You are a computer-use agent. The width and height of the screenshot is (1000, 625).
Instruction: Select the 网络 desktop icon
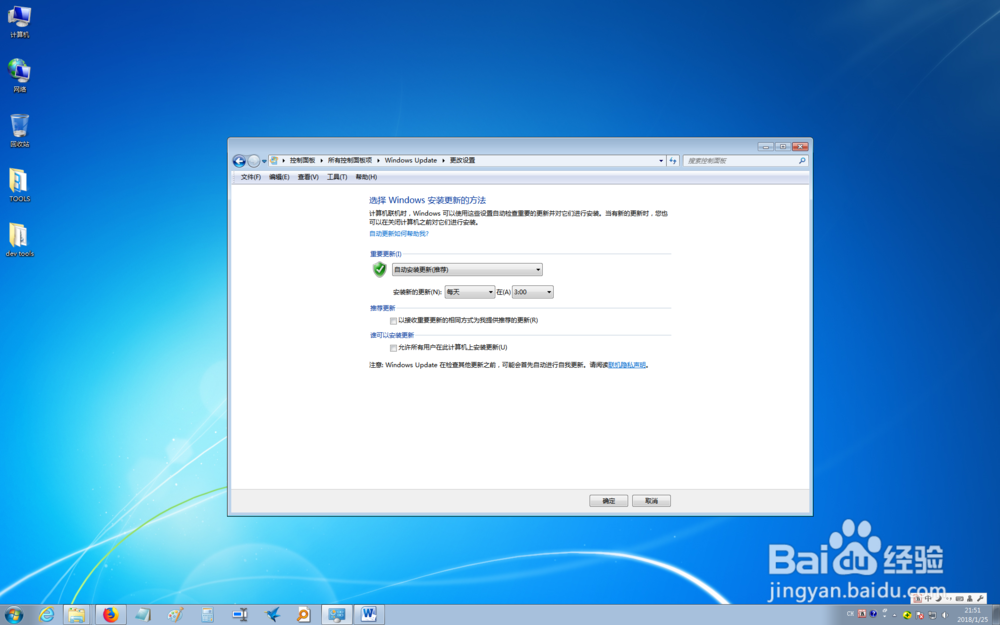[19, 76]
